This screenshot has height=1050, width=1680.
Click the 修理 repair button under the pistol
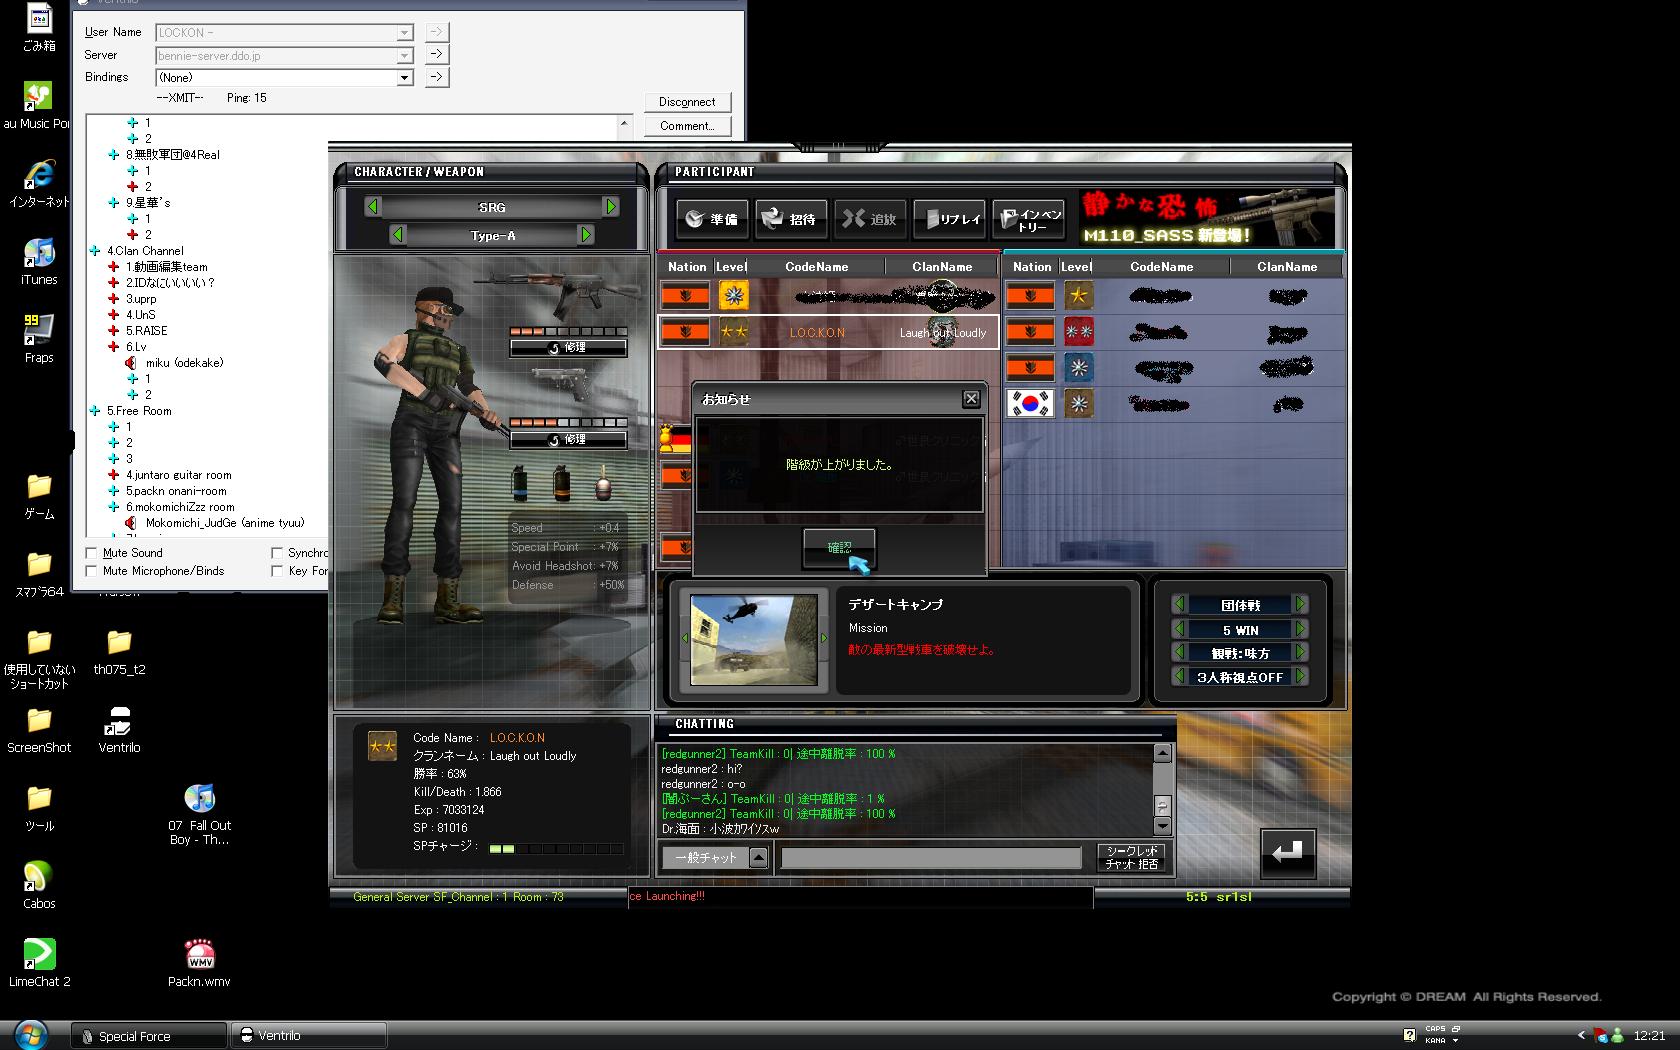[568, 440]
